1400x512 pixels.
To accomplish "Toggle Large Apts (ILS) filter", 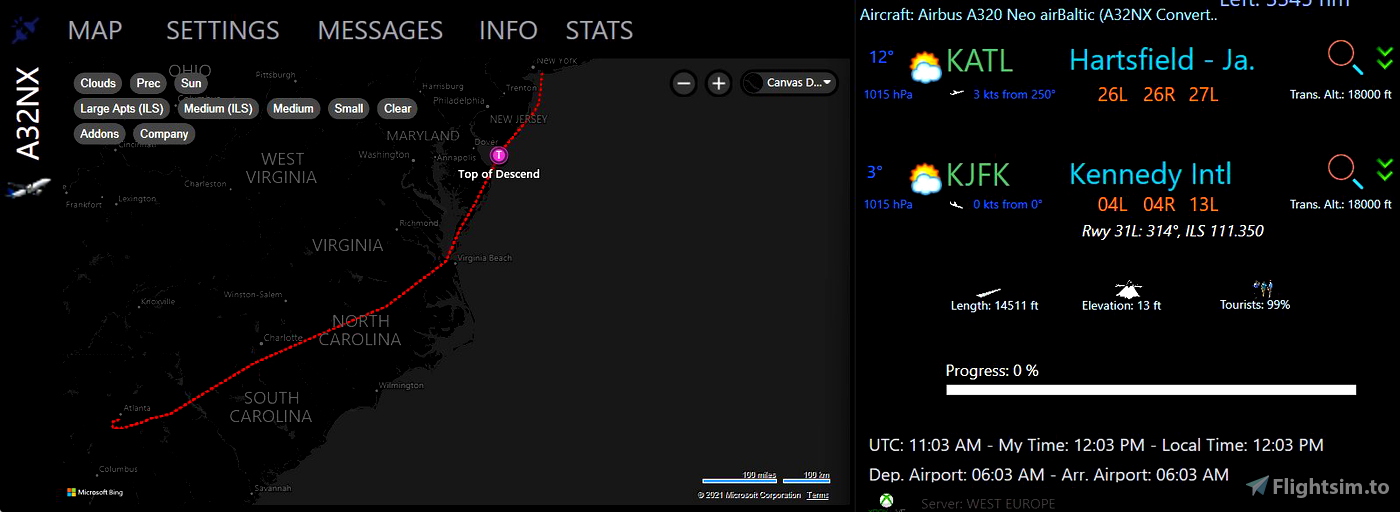I will [x=122, y=108].
